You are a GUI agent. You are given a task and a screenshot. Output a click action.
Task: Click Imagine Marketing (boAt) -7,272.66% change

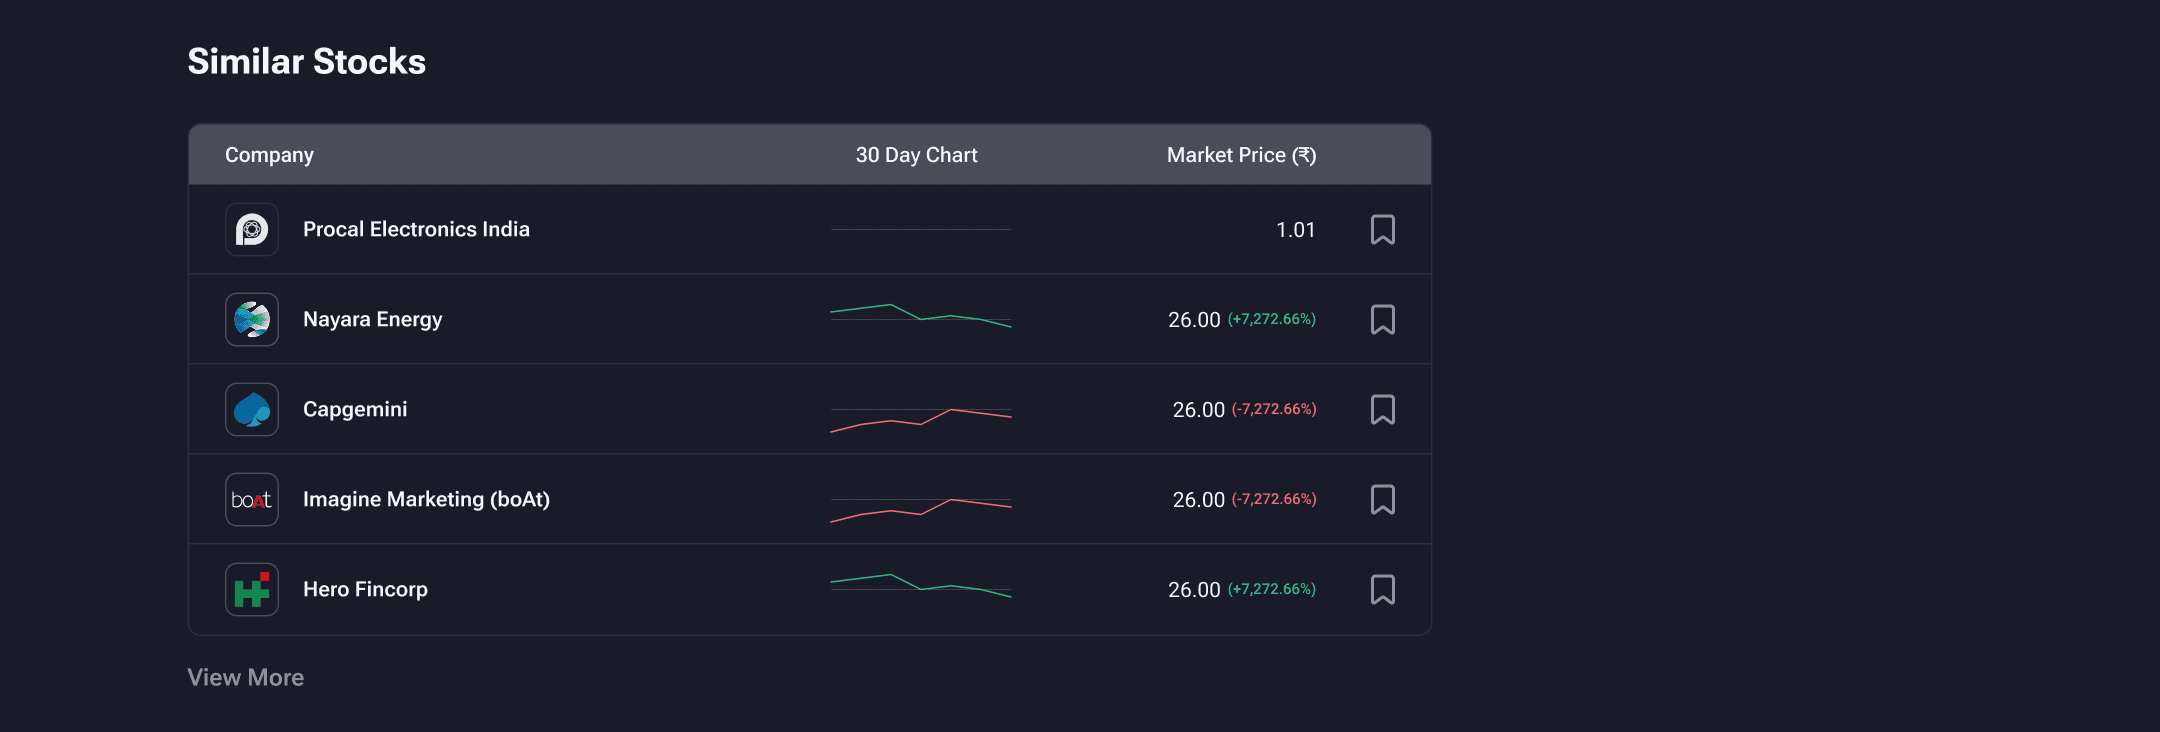1274,499
